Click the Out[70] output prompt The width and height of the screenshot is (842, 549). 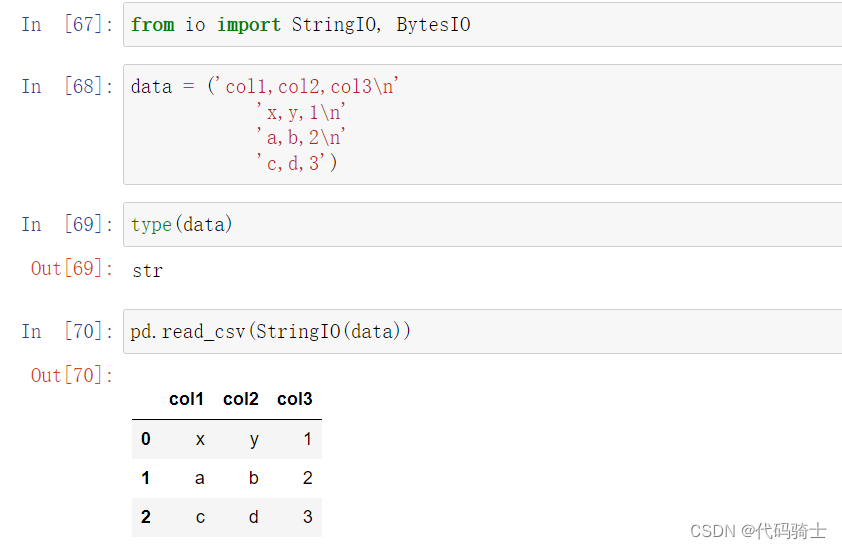72,375
